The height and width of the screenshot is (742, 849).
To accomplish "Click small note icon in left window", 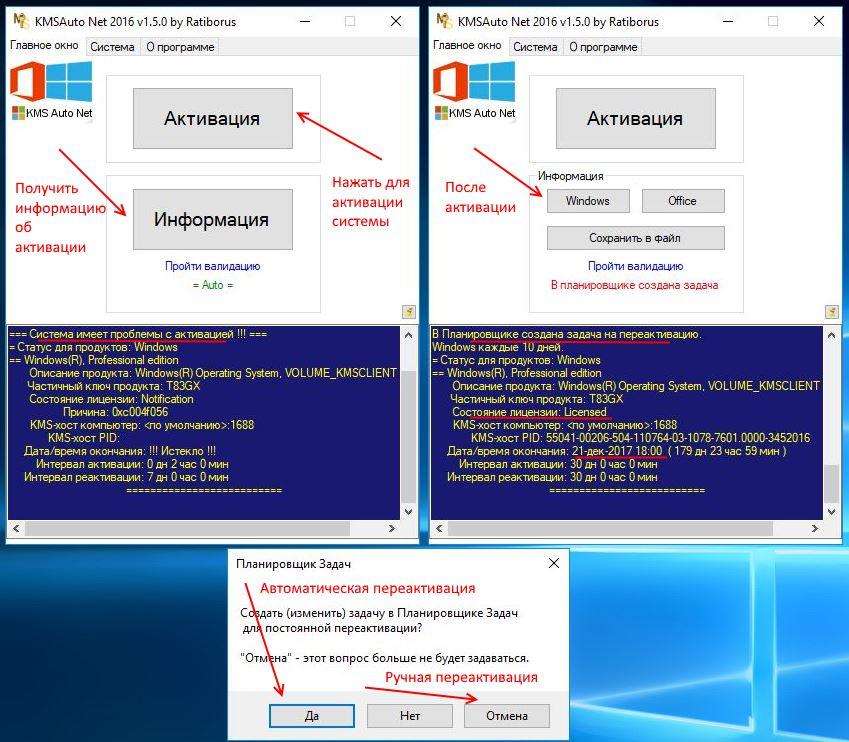I will click(x=409, y=311).
